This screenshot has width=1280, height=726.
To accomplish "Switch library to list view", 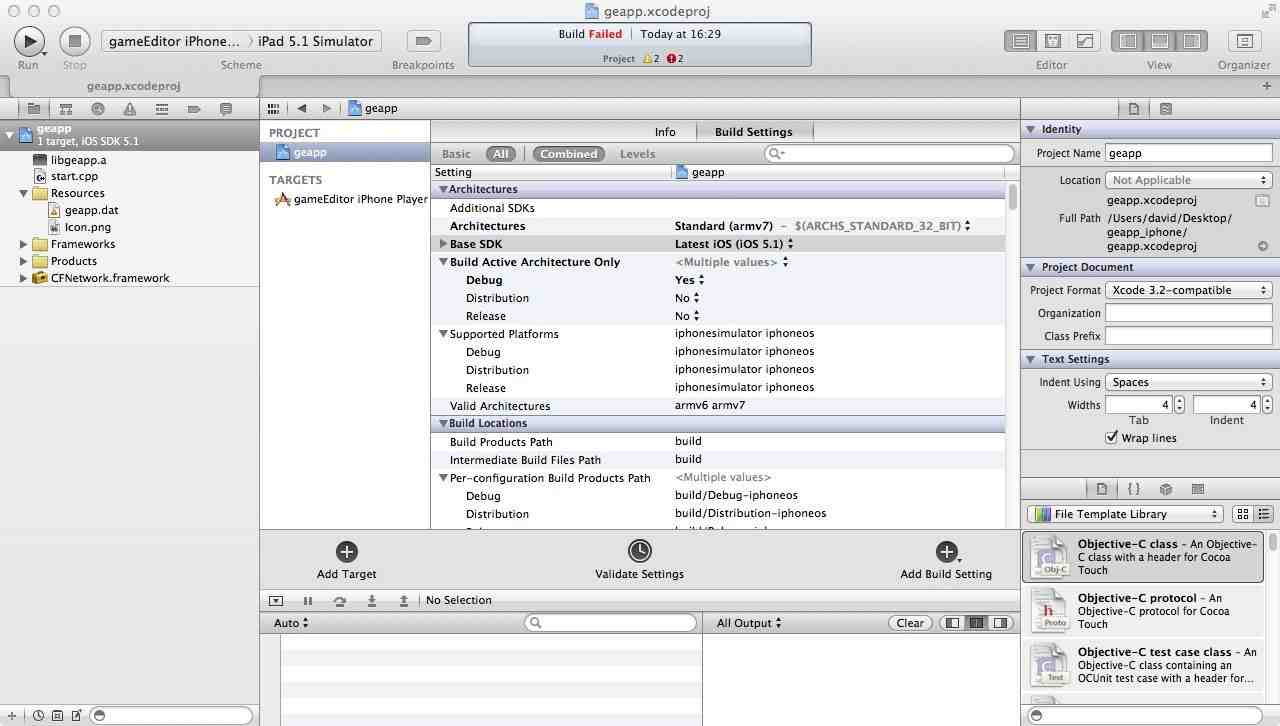I will pos(1263,514).
